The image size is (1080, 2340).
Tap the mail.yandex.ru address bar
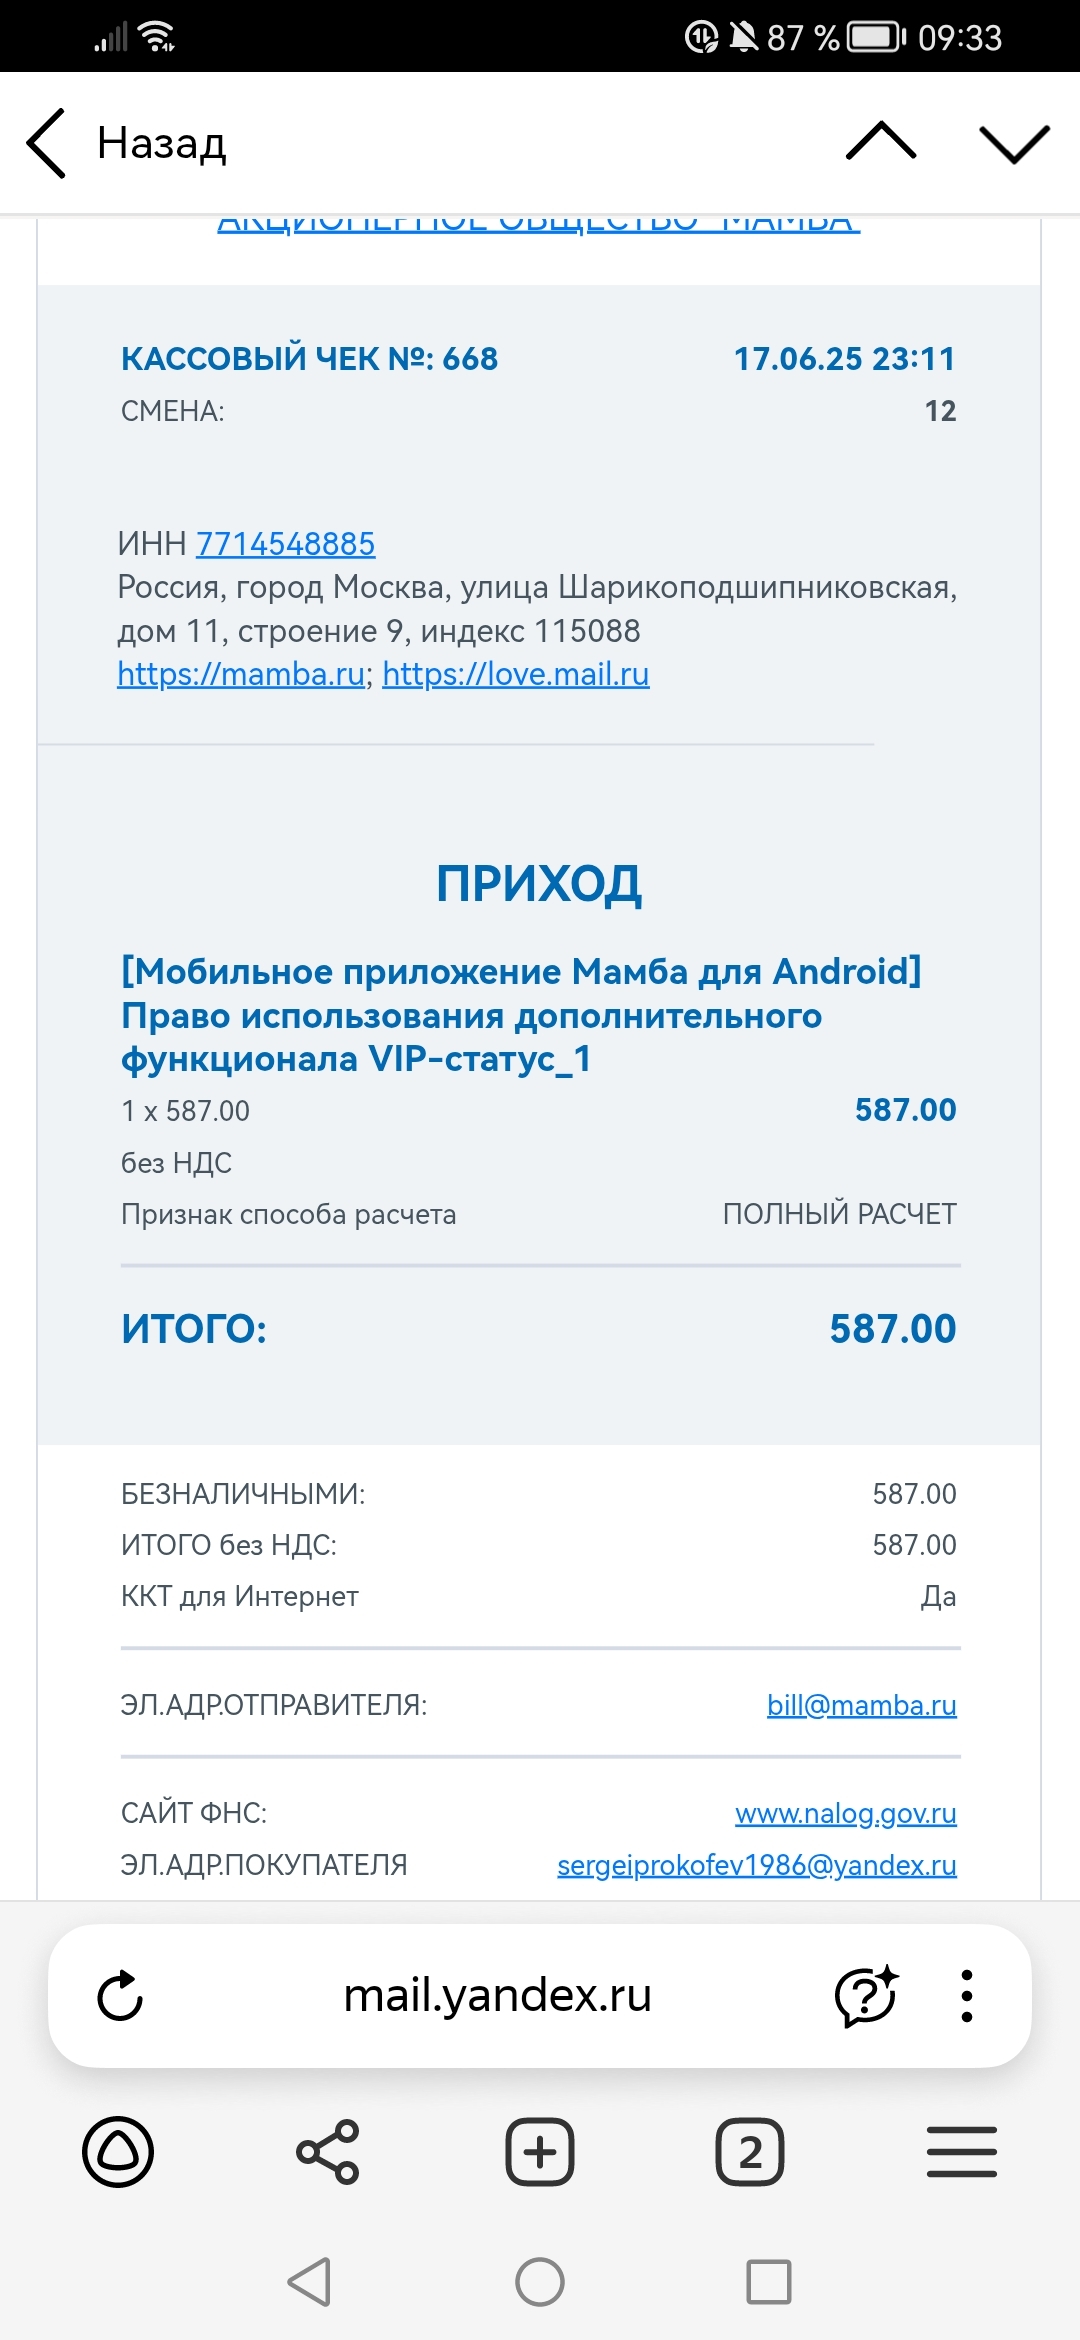tap(497, 1996)
